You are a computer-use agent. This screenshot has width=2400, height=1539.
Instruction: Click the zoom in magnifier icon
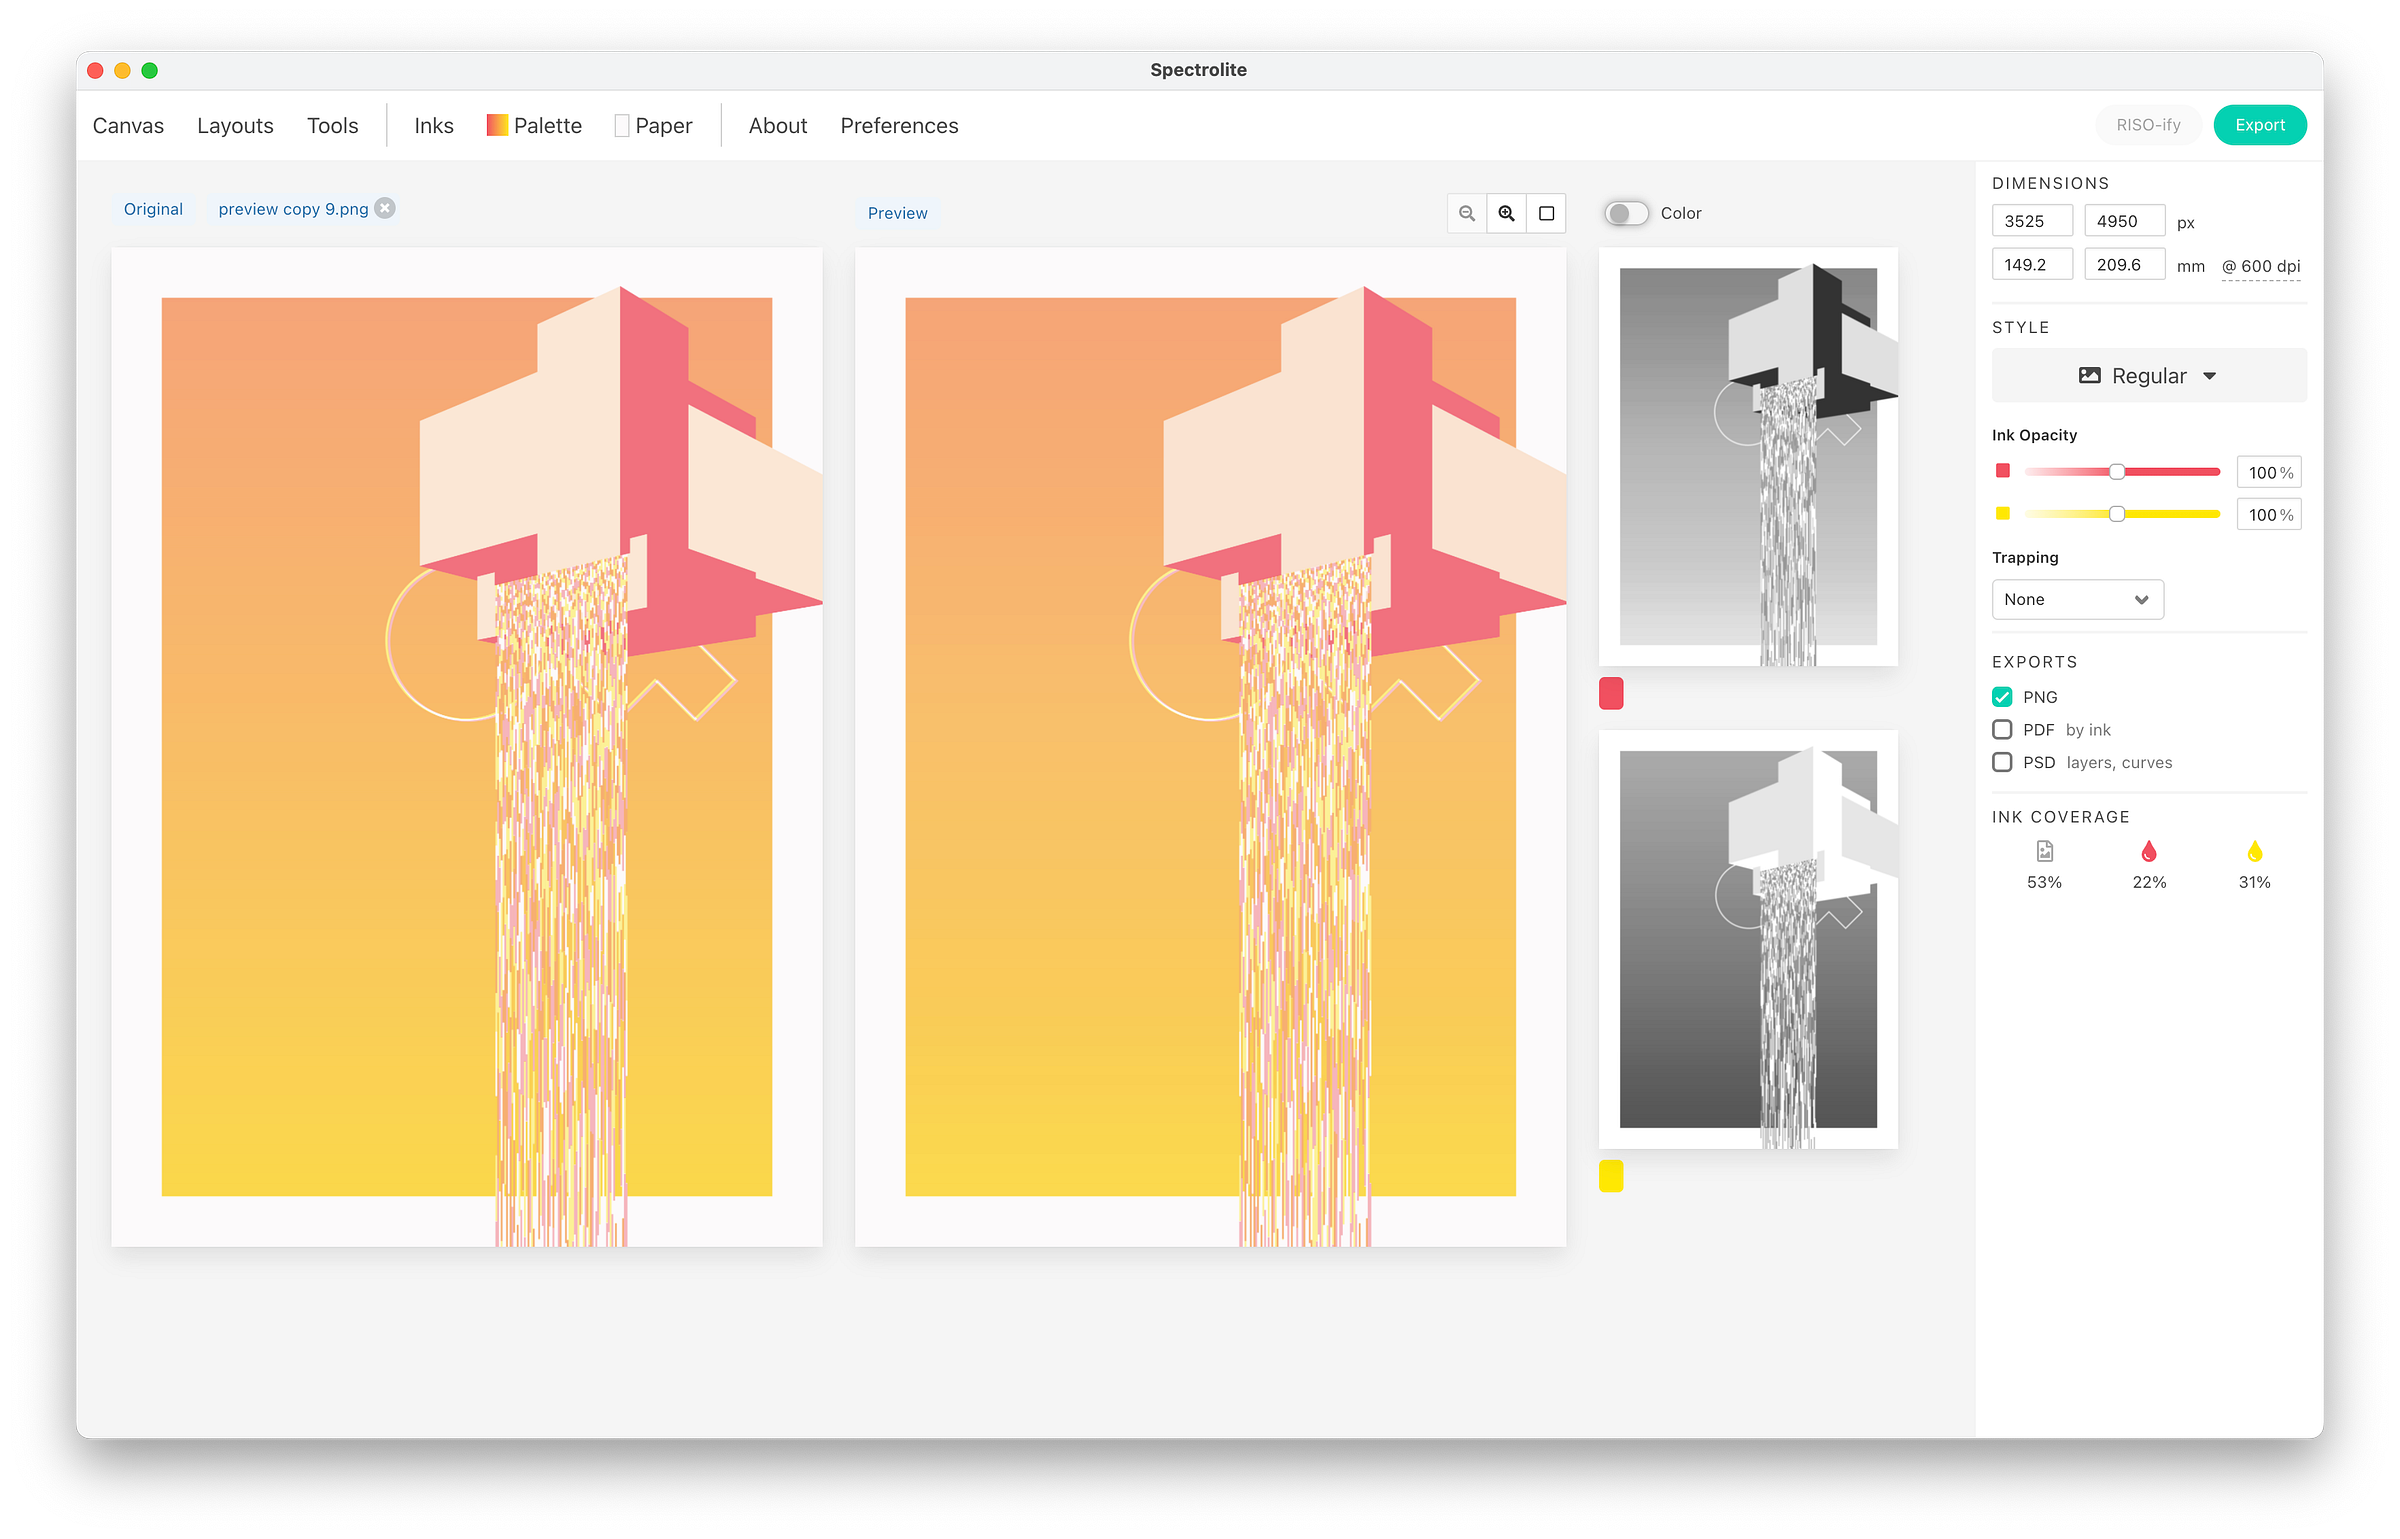pos(1506,213)
